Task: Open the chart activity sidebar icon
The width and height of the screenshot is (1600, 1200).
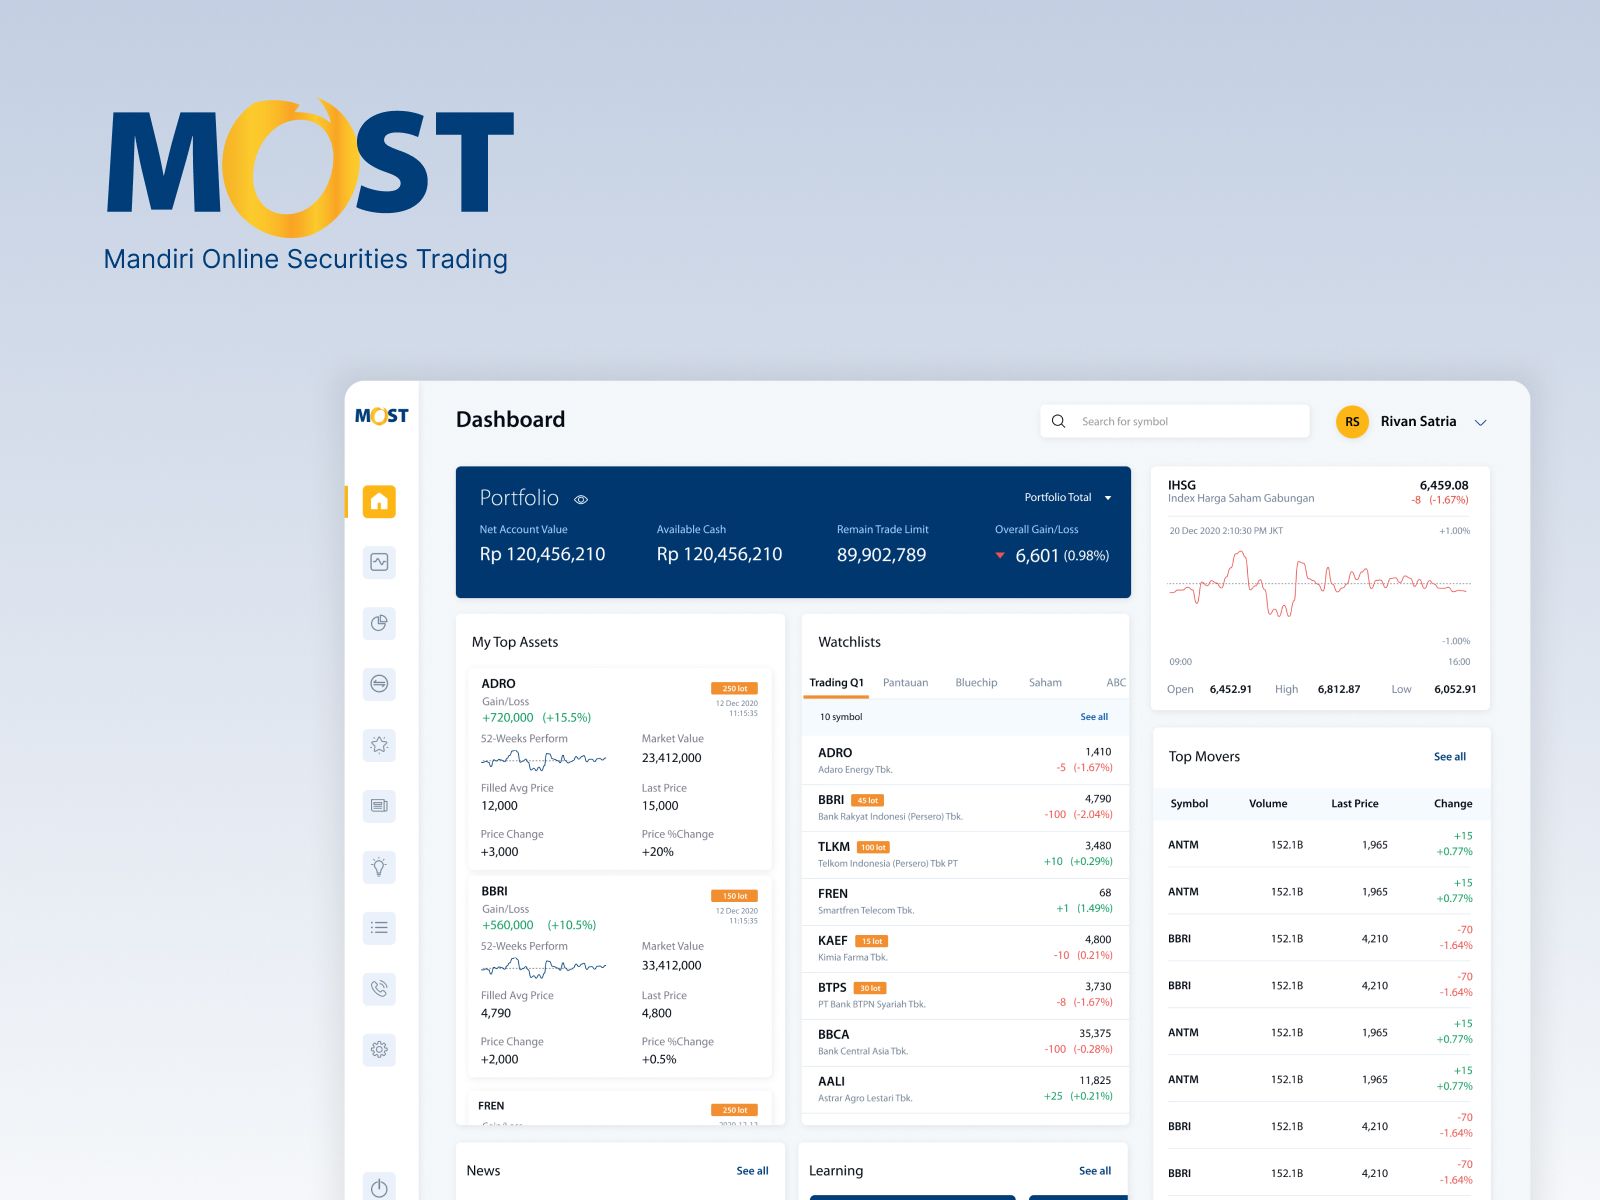Action: 379,562
